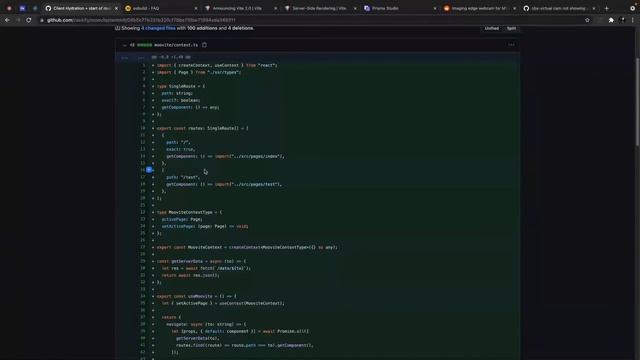Select the first pinned red tab
Screen dimensions: 640x360
[x=9, y=8]
